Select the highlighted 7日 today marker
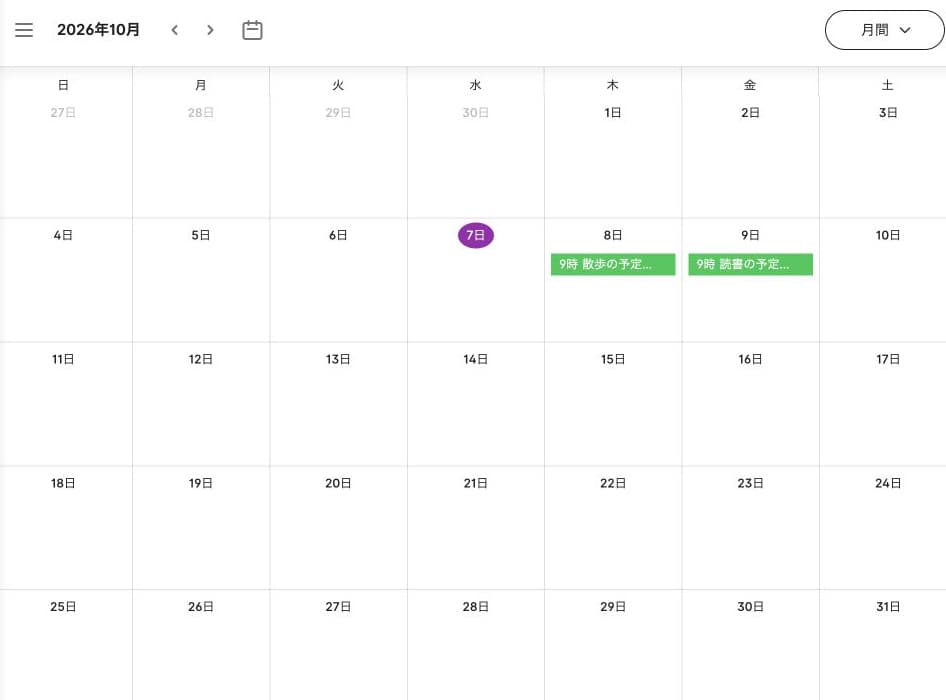The width and height of the screenshot is (946, 700). 475,235
